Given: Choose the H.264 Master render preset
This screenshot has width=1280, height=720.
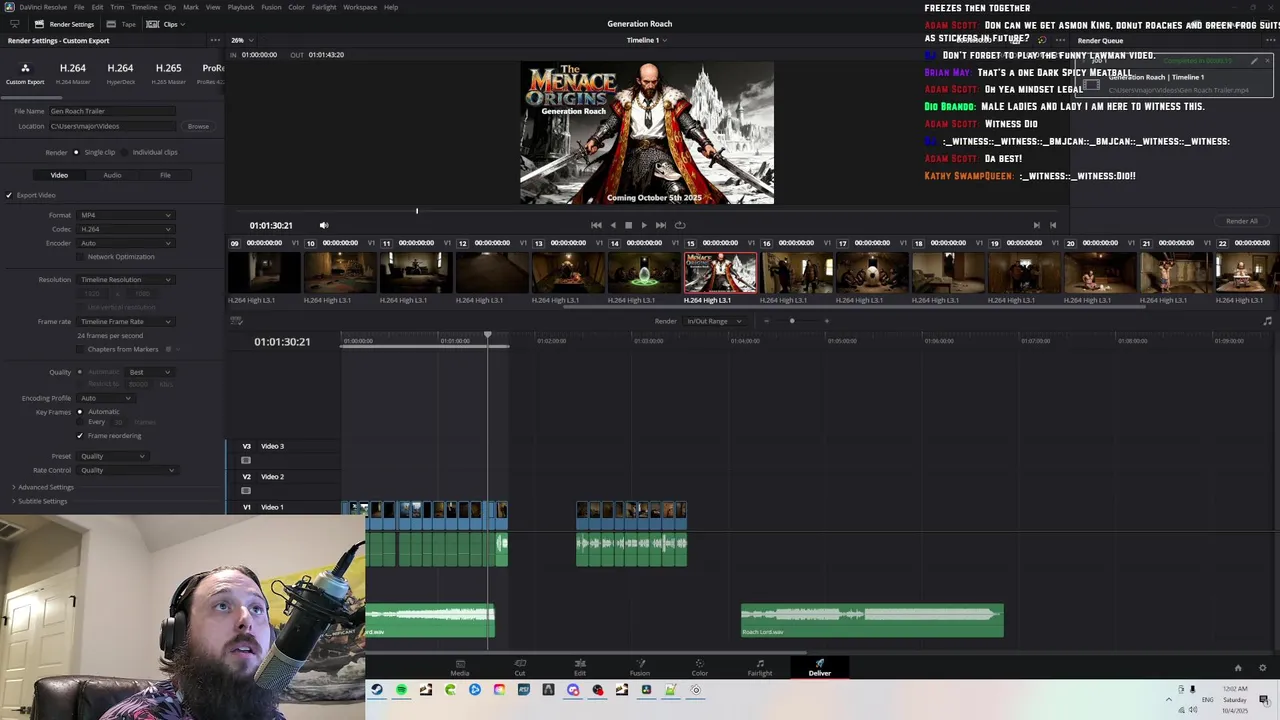Looking at the screenshot, I should [72, 72].
